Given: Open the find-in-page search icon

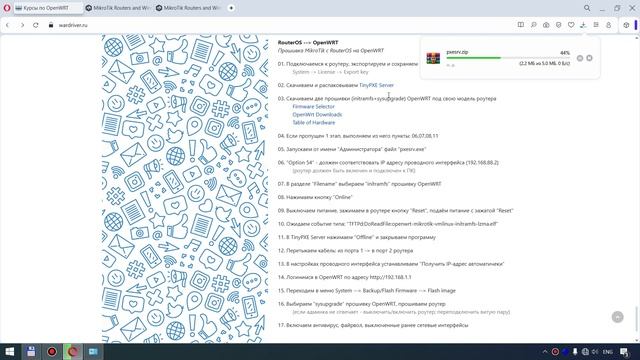Looking at the screenshot, I should click(533, 25).
